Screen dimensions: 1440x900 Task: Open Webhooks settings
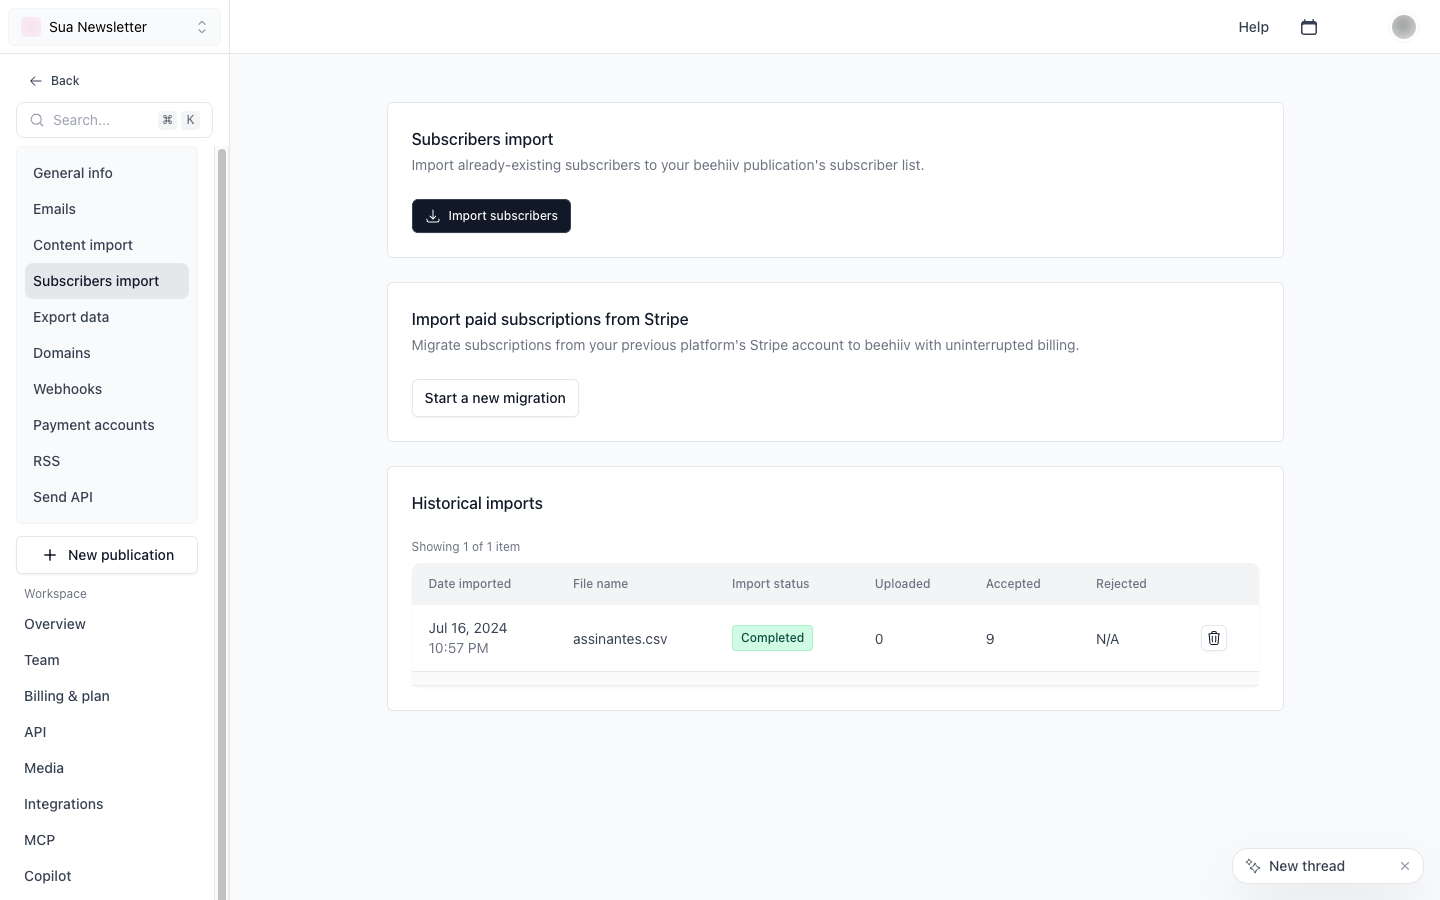(x=107, y=389)
